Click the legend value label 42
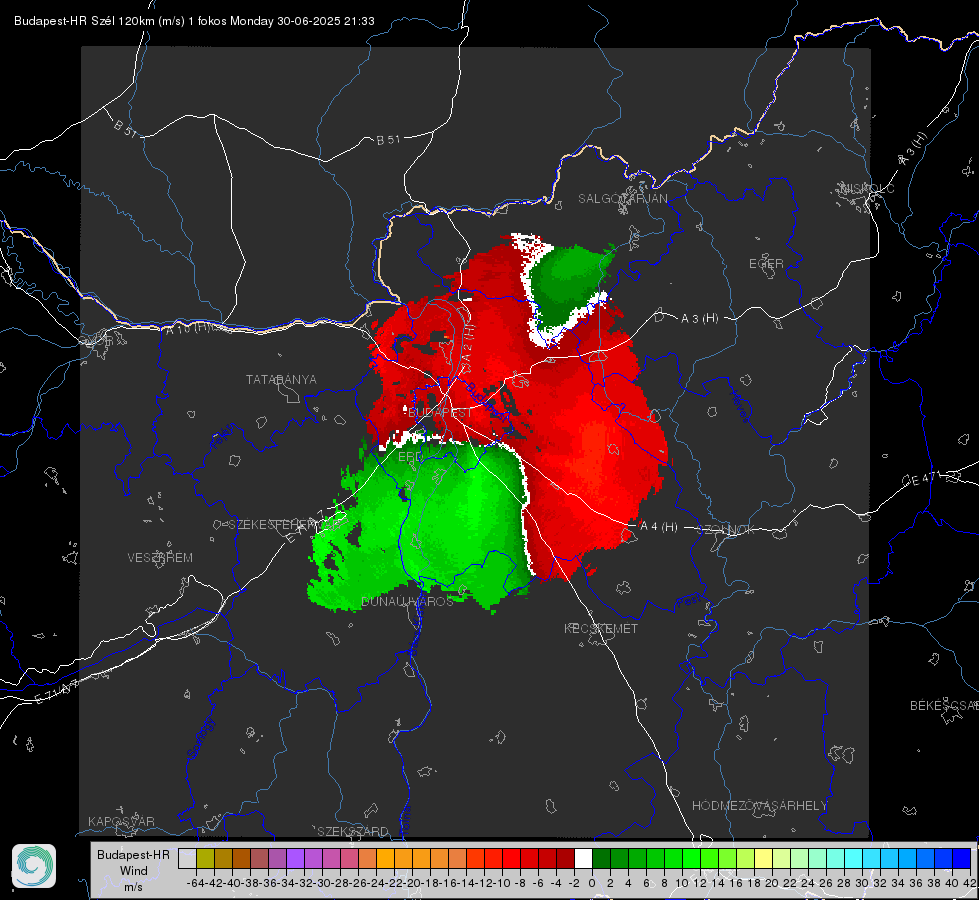The image size is (979, 900). (x=969, y=883)
